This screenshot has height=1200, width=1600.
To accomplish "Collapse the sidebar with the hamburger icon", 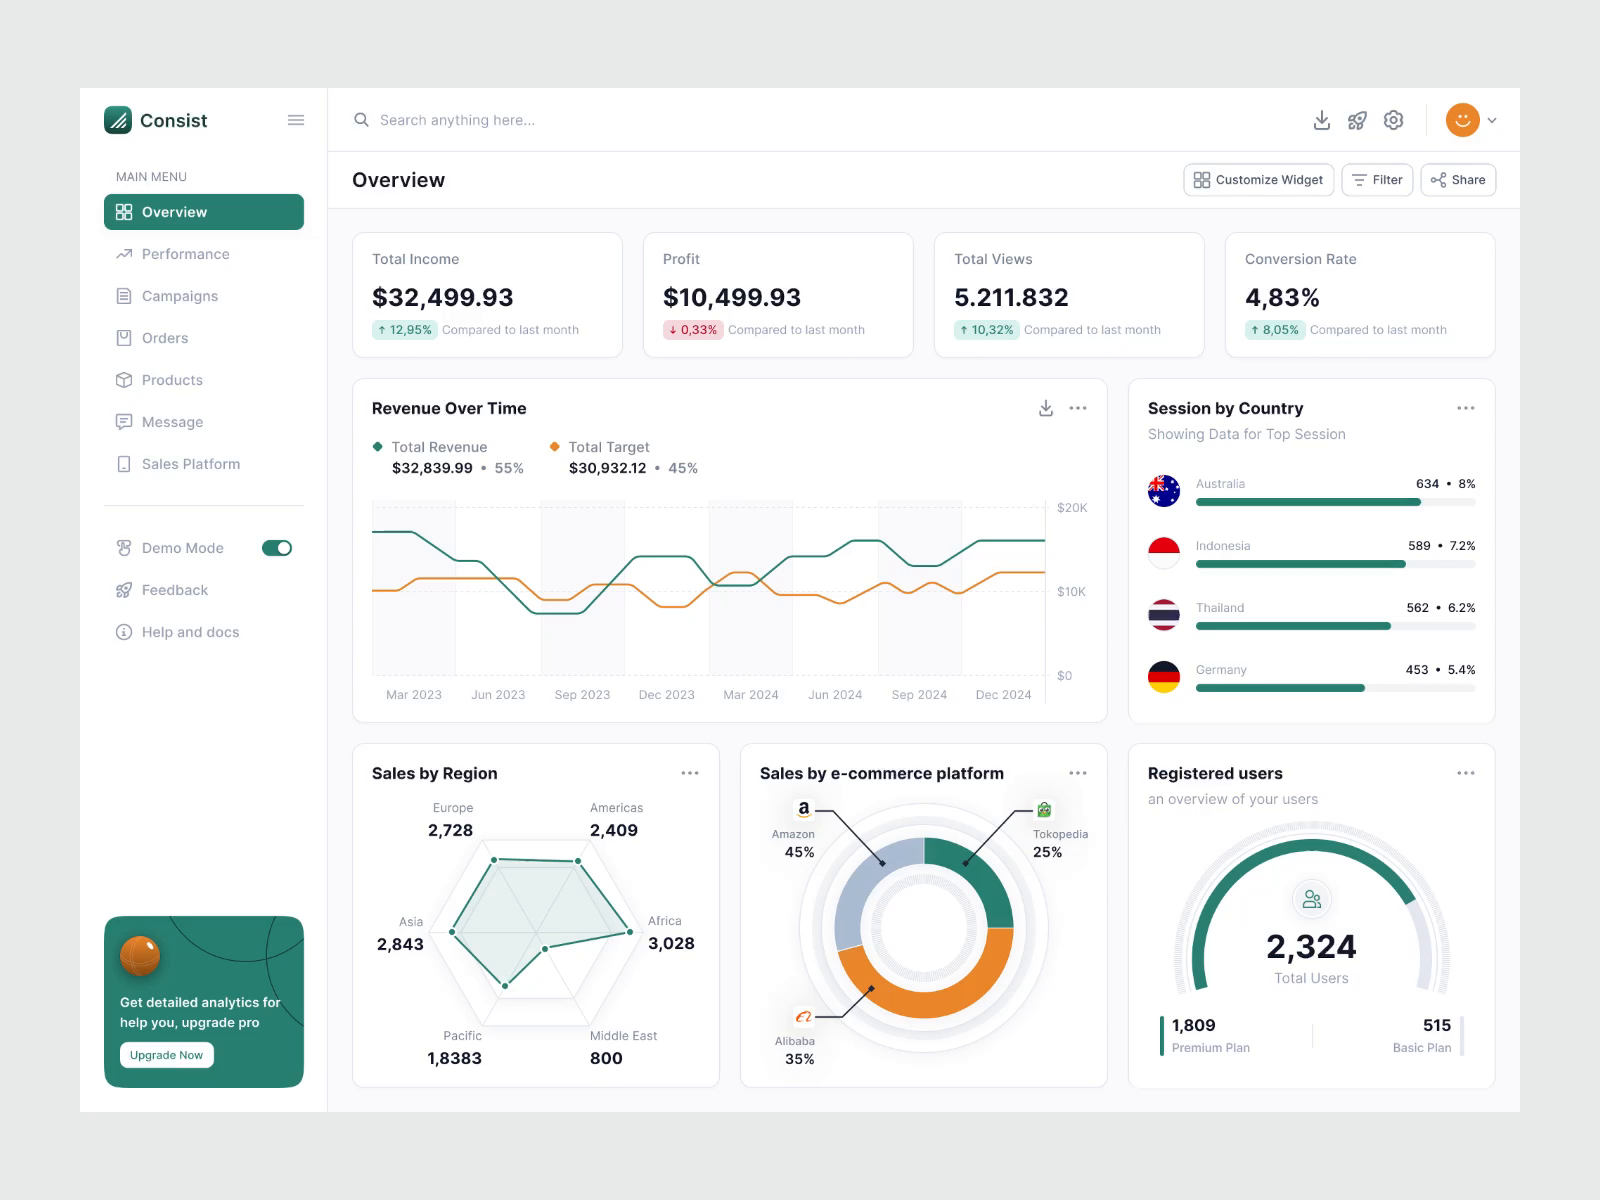I will click(x=295, y=120).
